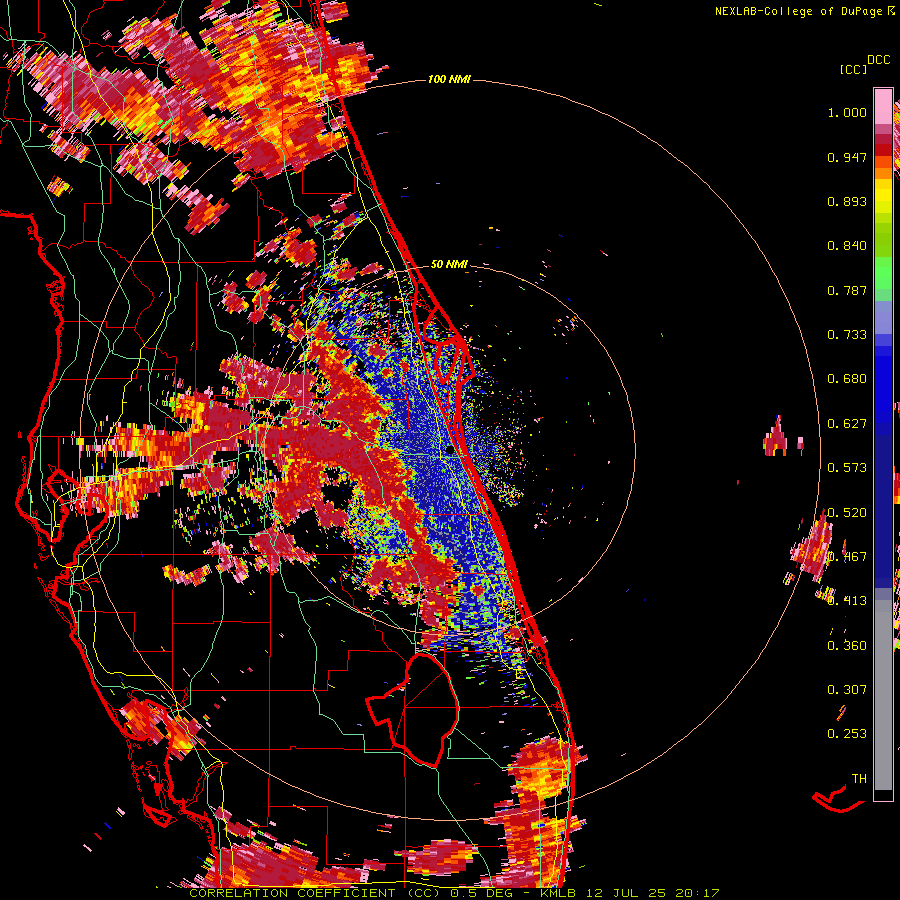The width and height of the screenshot is (900, 900).
Task: Click the 0.893 color scale value
Action: pyautogui.click(x=847, y=201)
